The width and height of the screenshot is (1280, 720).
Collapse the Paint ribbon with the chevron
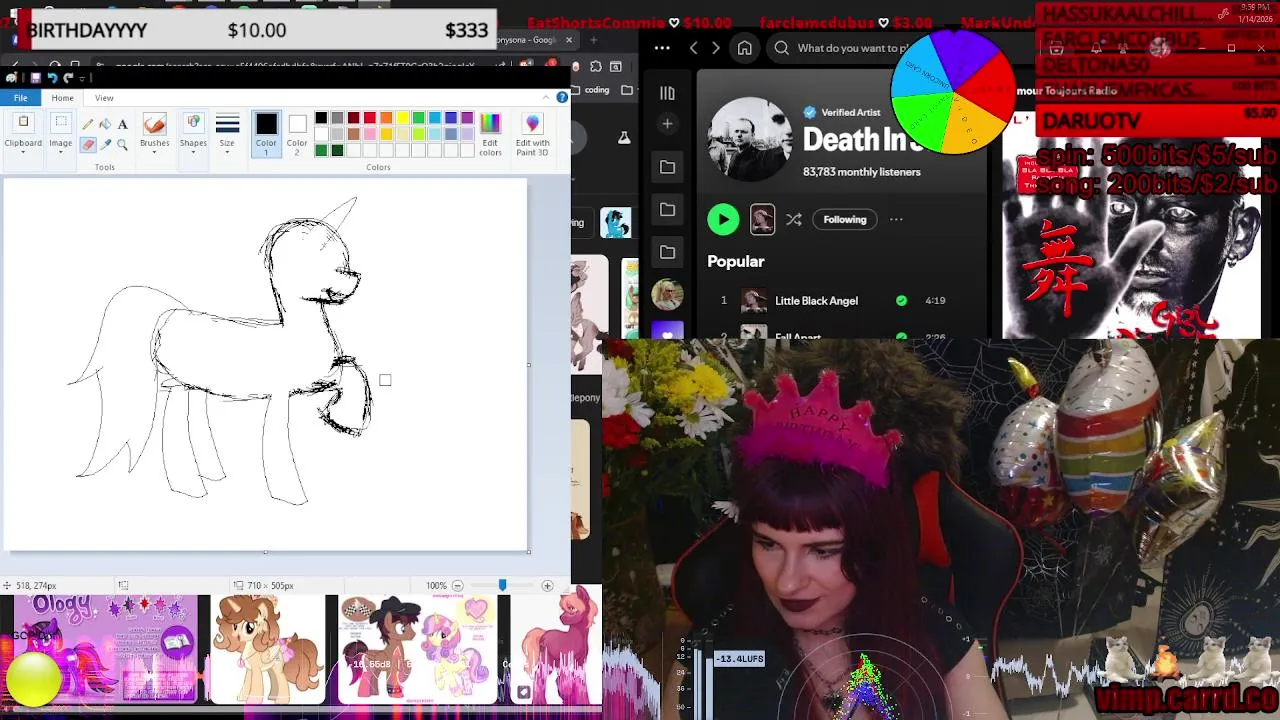(x=547, y=97)
